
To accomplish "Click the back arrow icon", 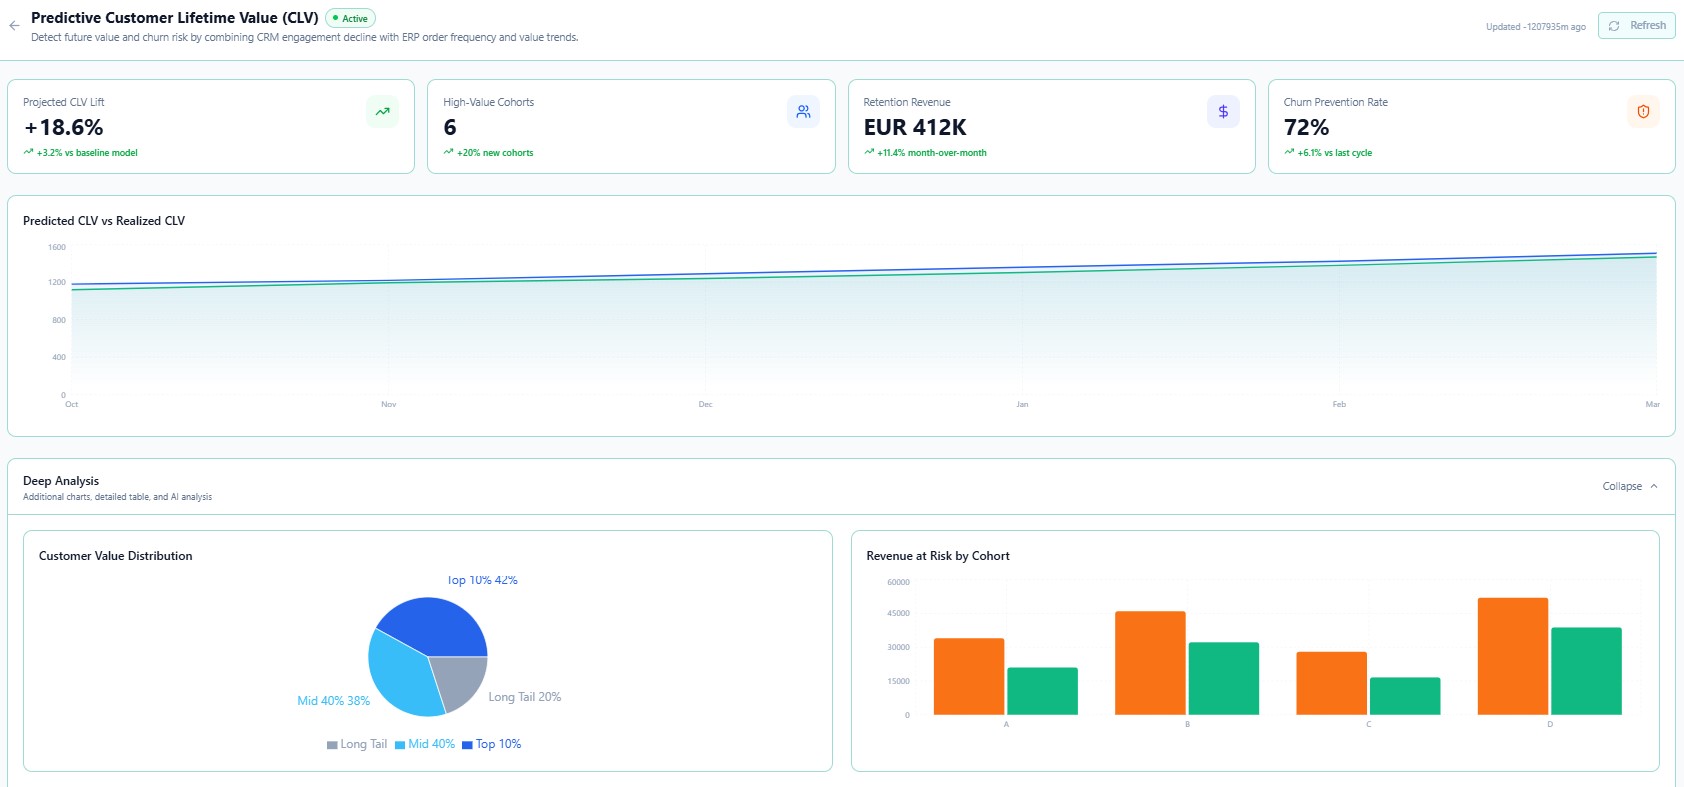I will tap(14, 26).
